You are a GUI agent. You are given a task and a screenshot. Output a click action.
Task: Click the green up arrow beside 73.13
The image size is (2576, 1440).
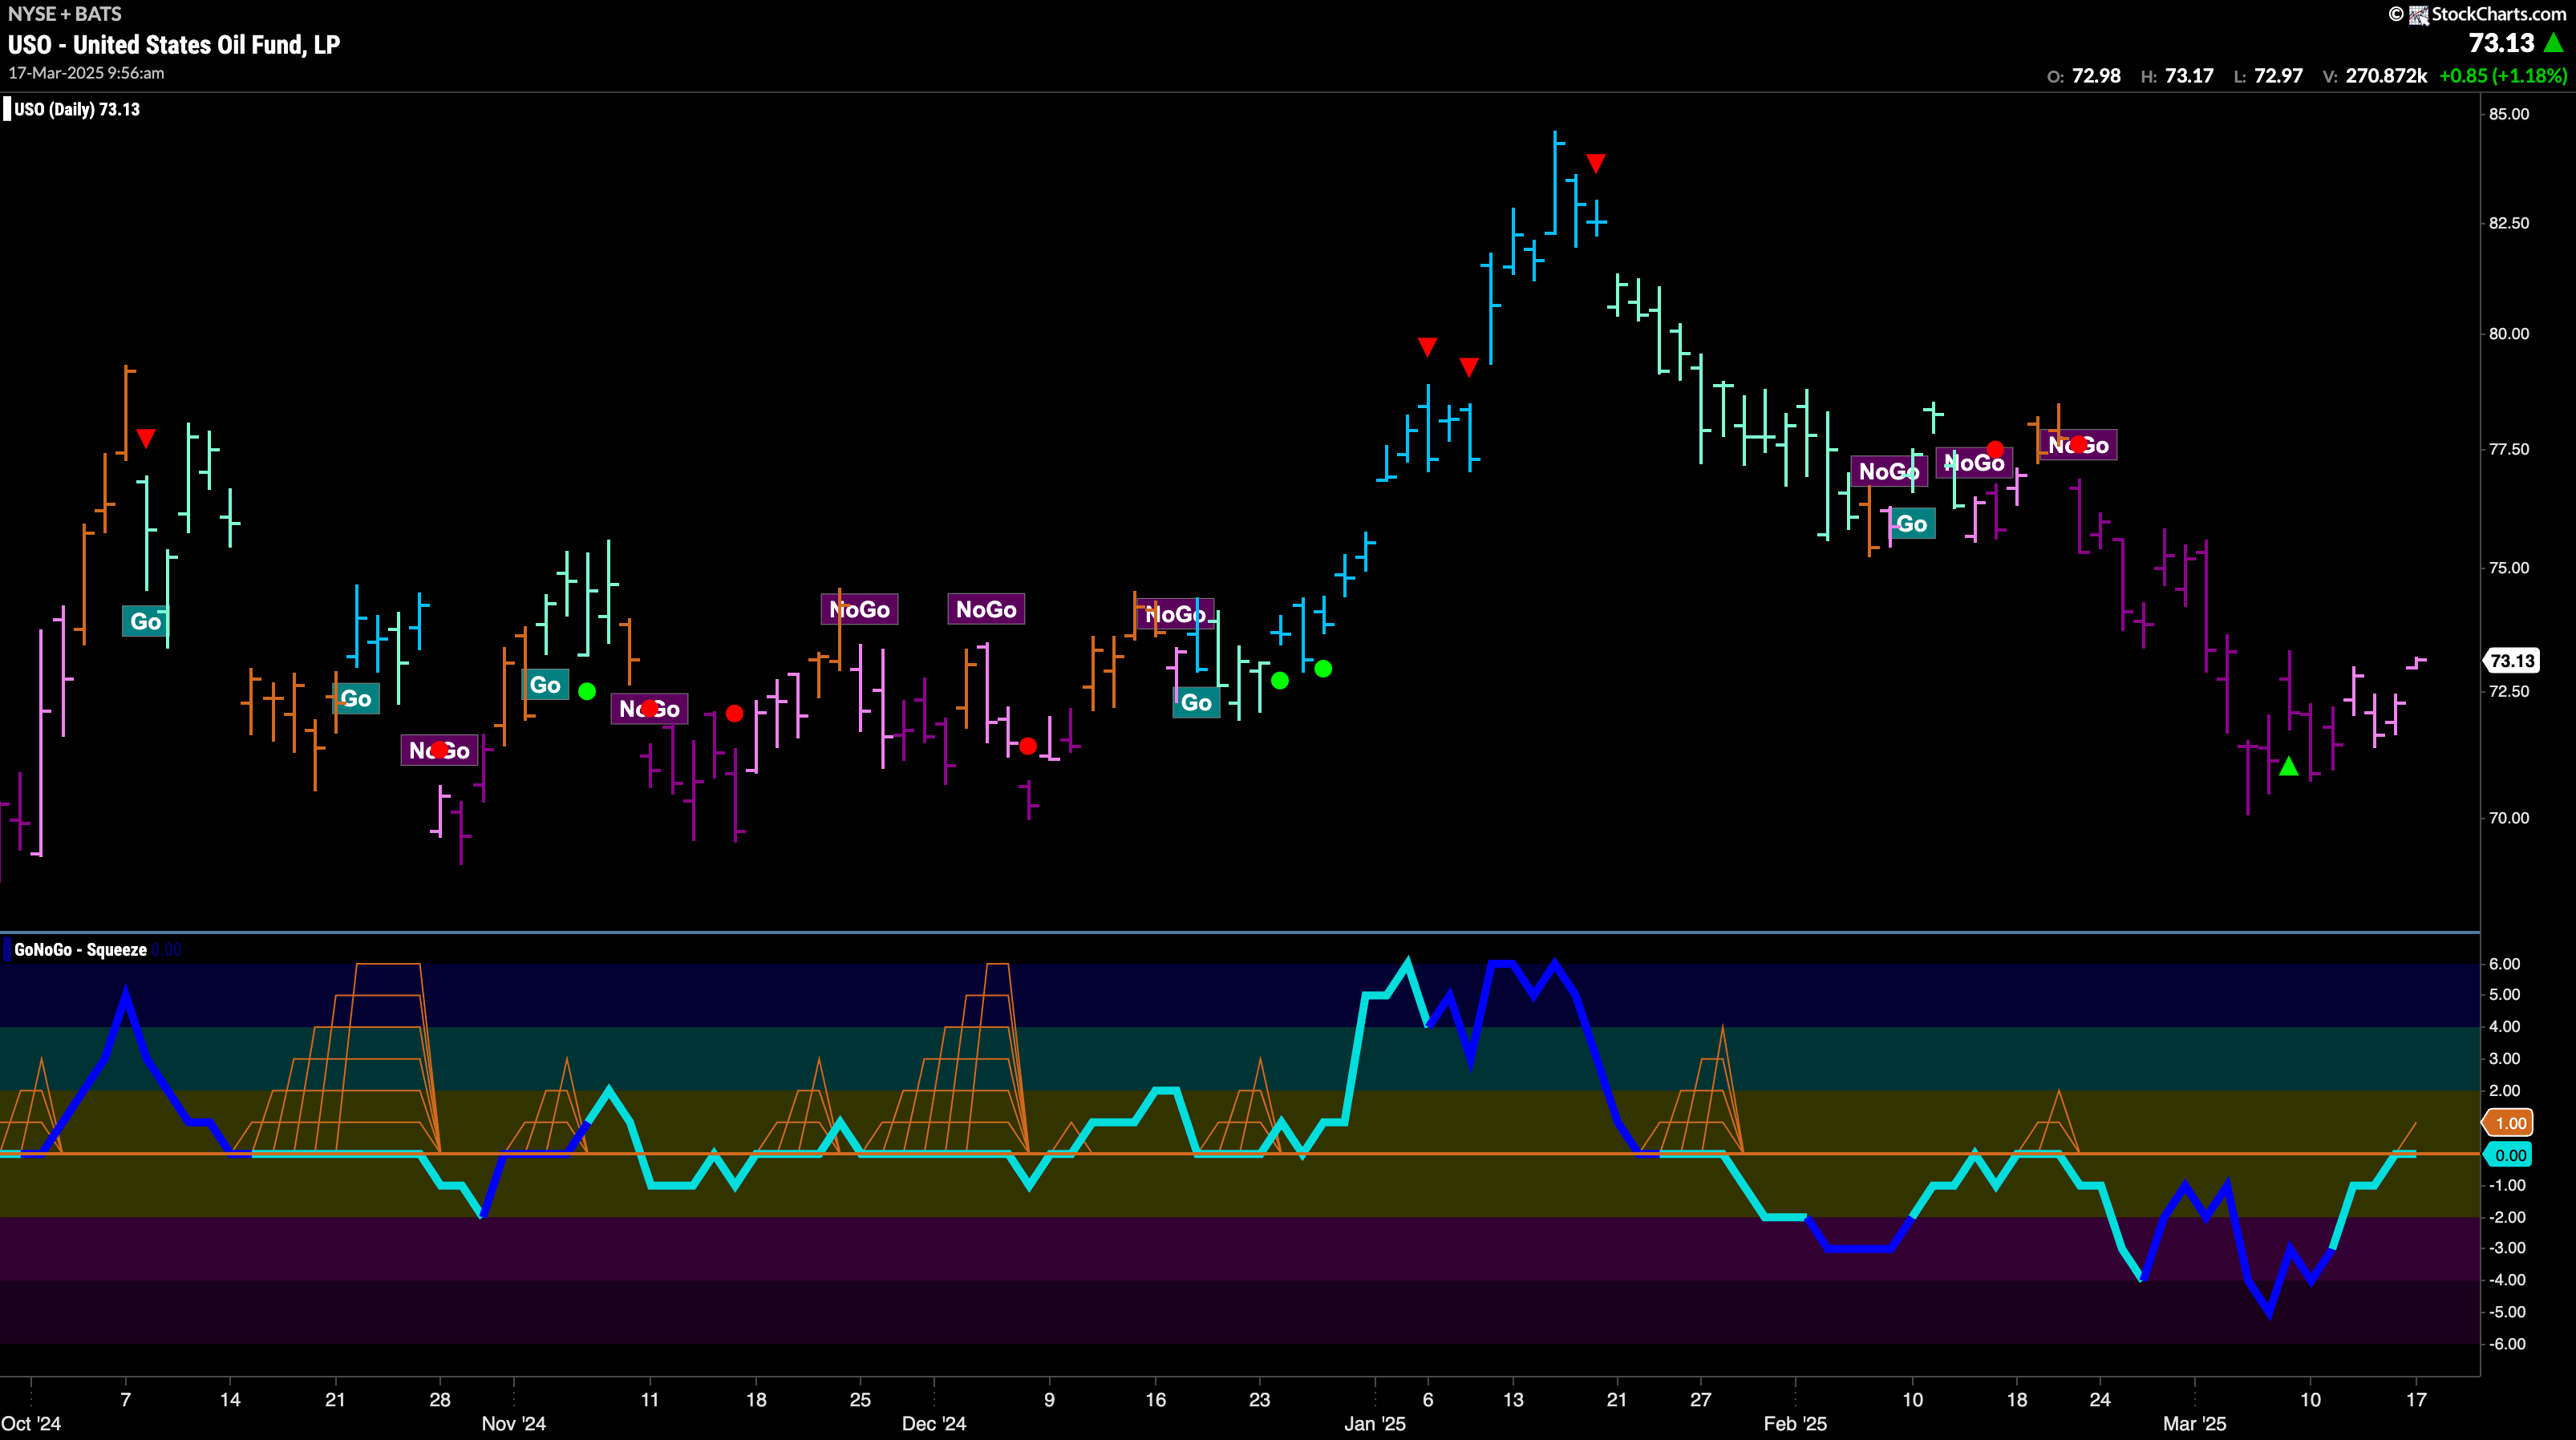(2553, 43)
